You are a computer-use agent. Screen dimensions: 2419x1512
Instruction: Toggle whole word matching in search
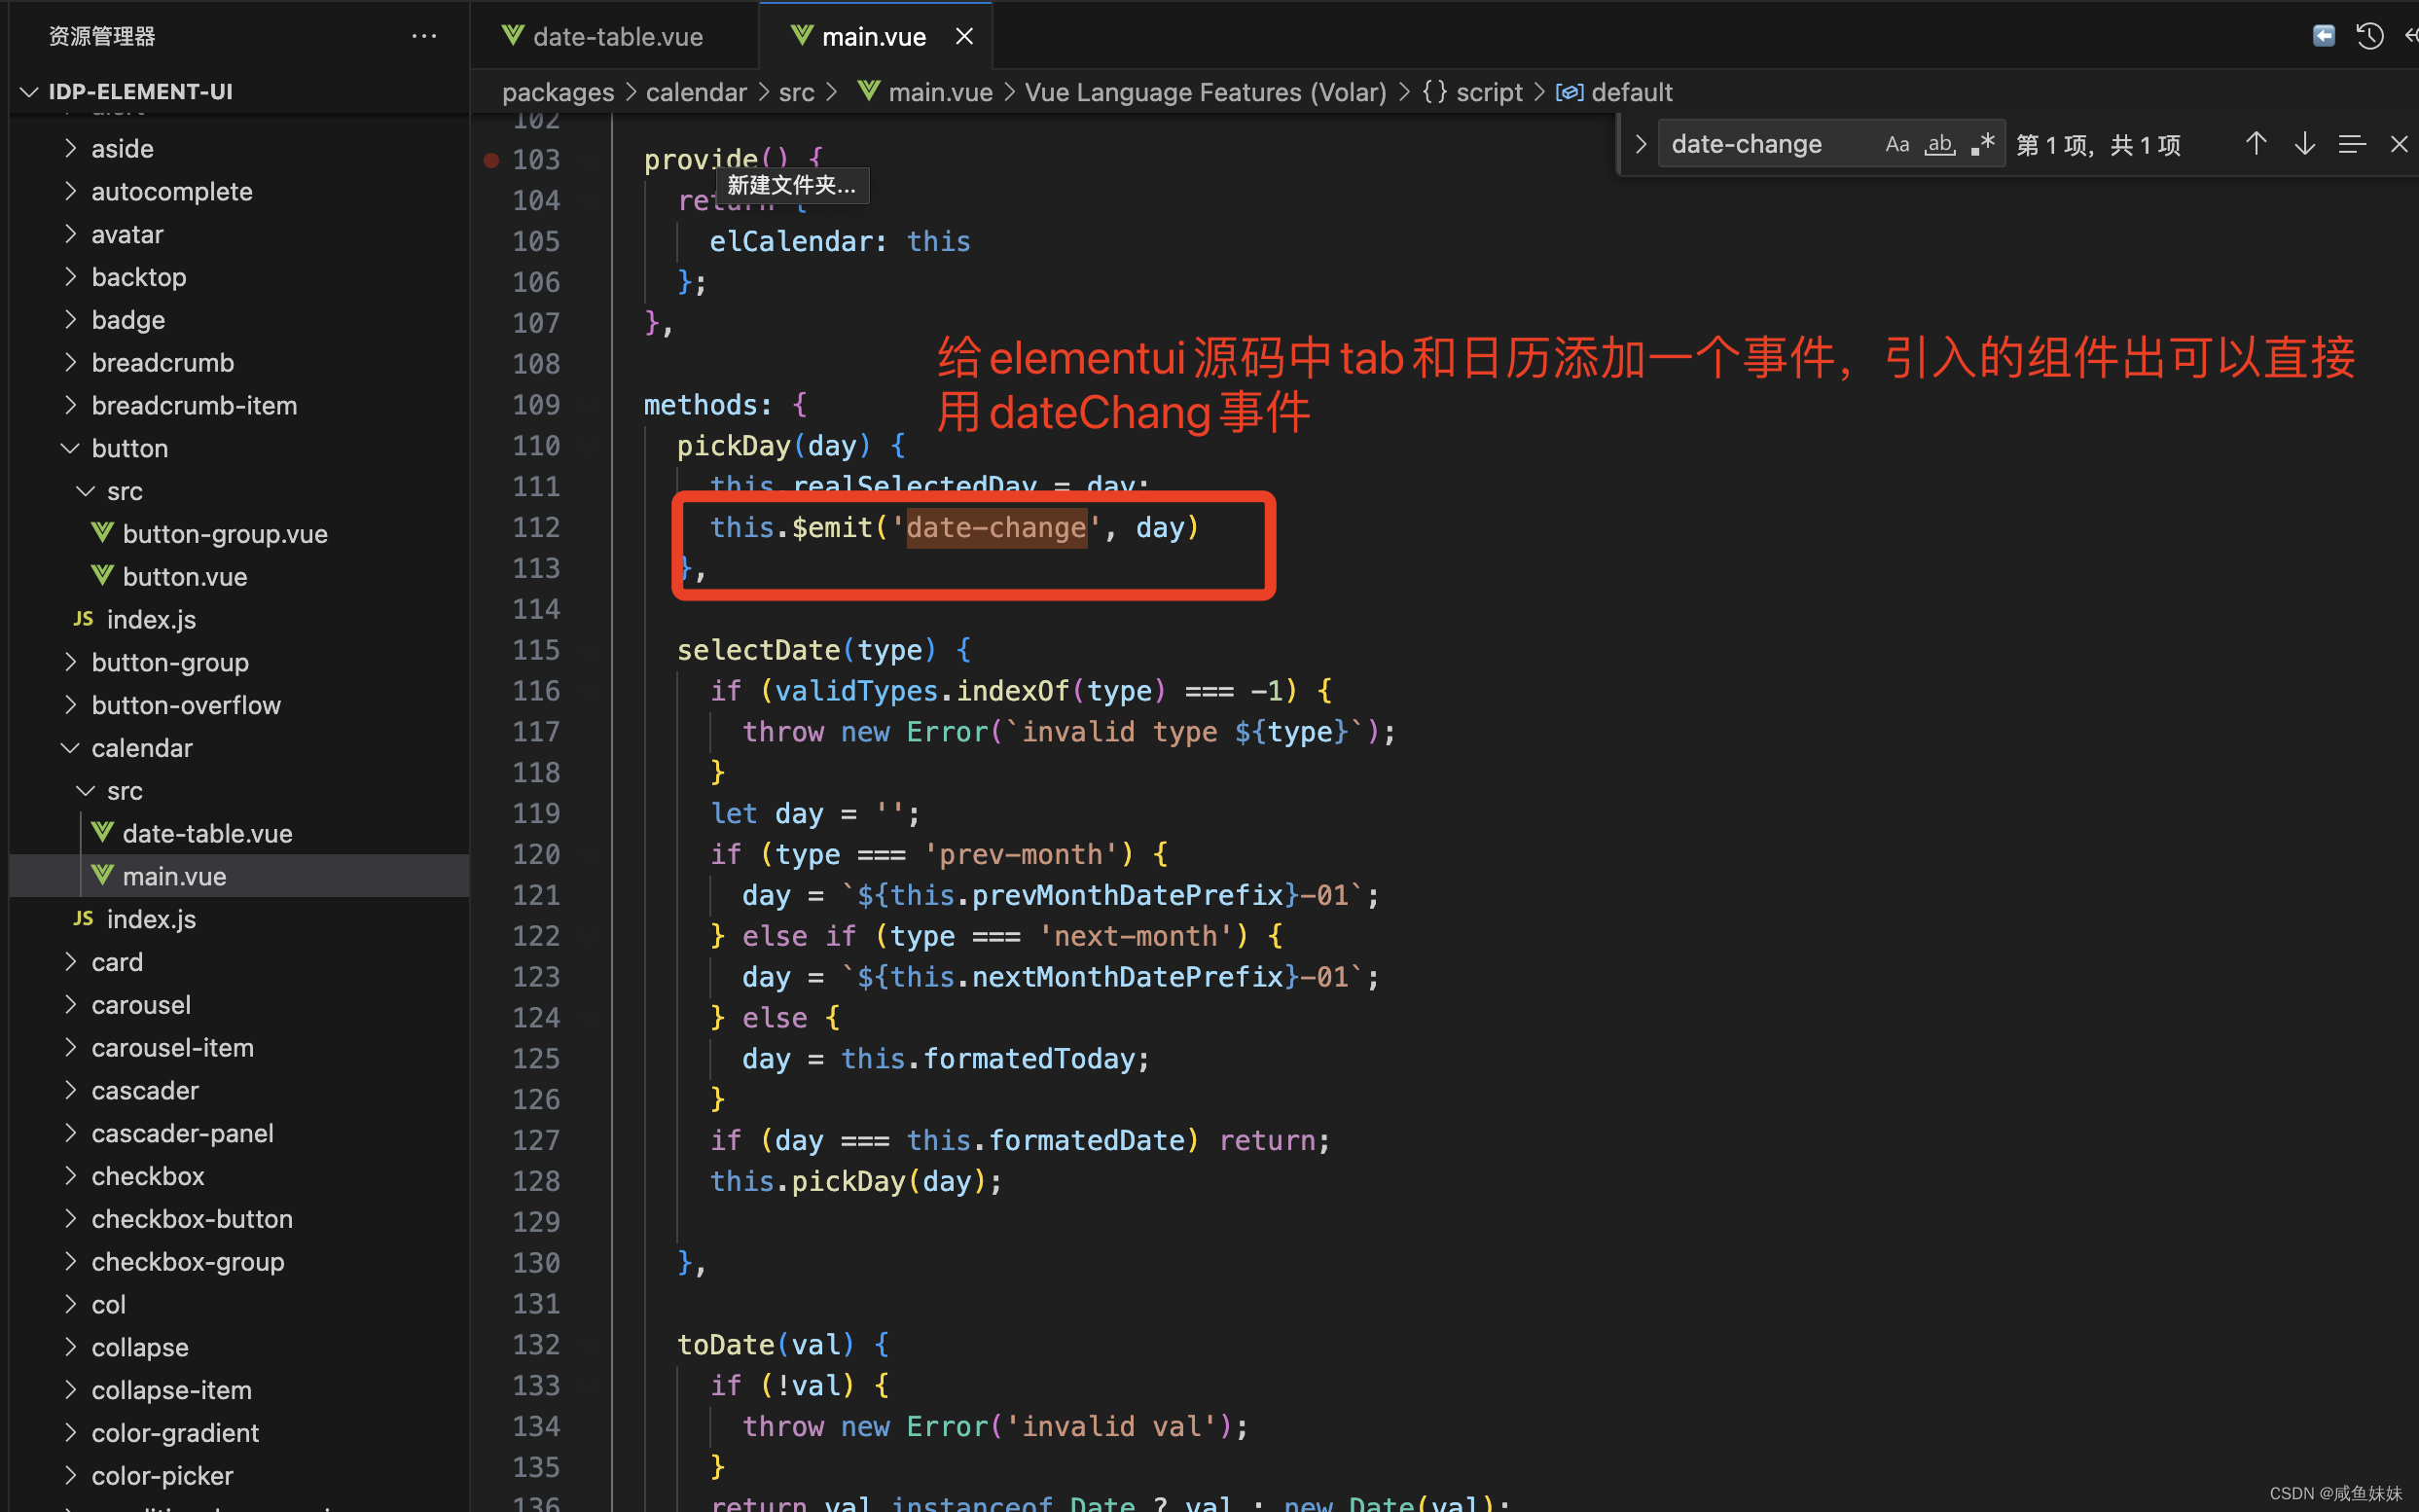[1940, 144]
